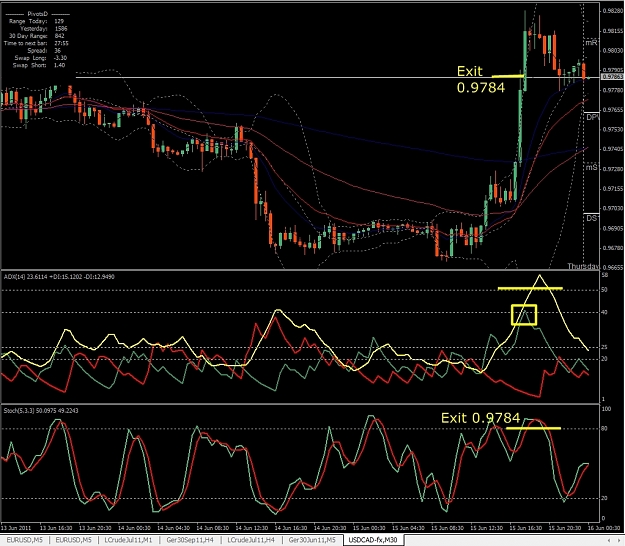Click the Stoch(5,3,3) indicator label
This screenshot has width=625, height=546.
(x=41, y=410)
